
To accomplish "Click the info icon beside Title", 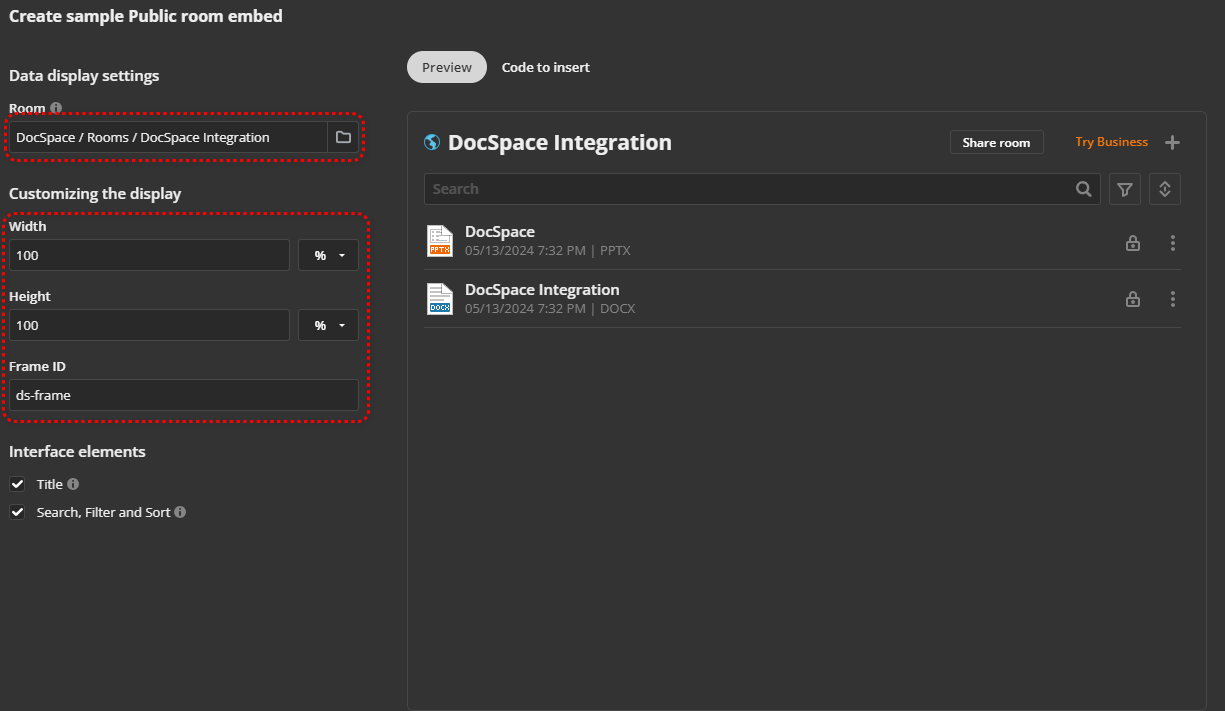I will pos(73,484).
